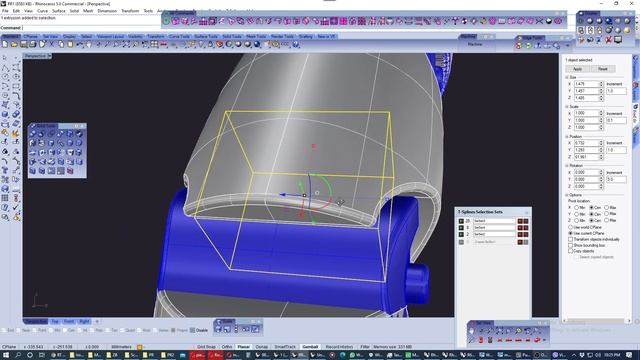This screenshot has width=640, height=360.
Task: Open the Perspective viewport title dropdown
Action: pyautogui.click(x=49, y=56)
